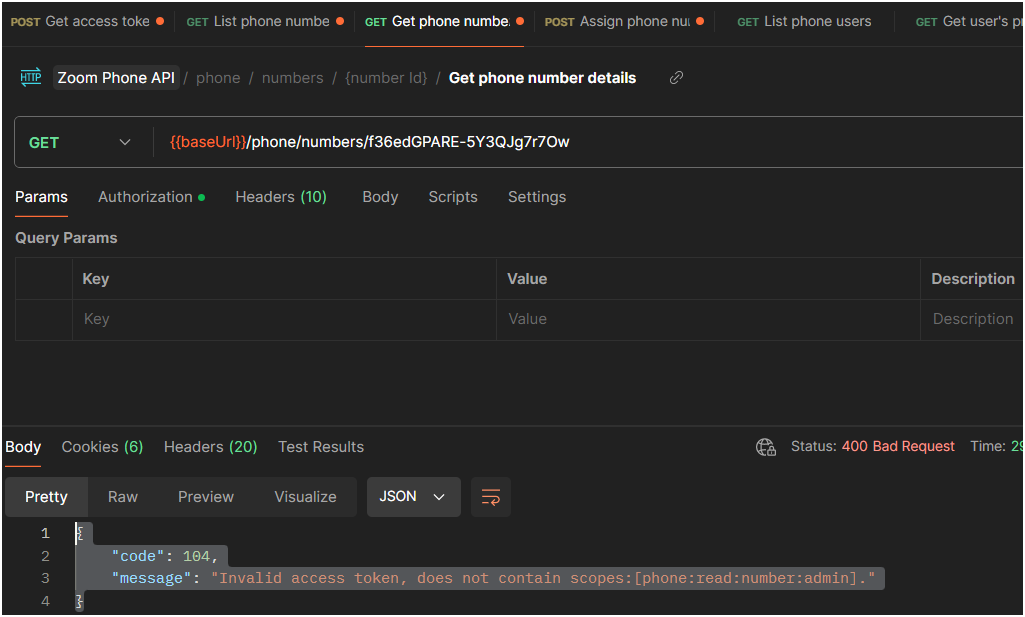
Task: Click the Value column header
Action: click(527, 279)
